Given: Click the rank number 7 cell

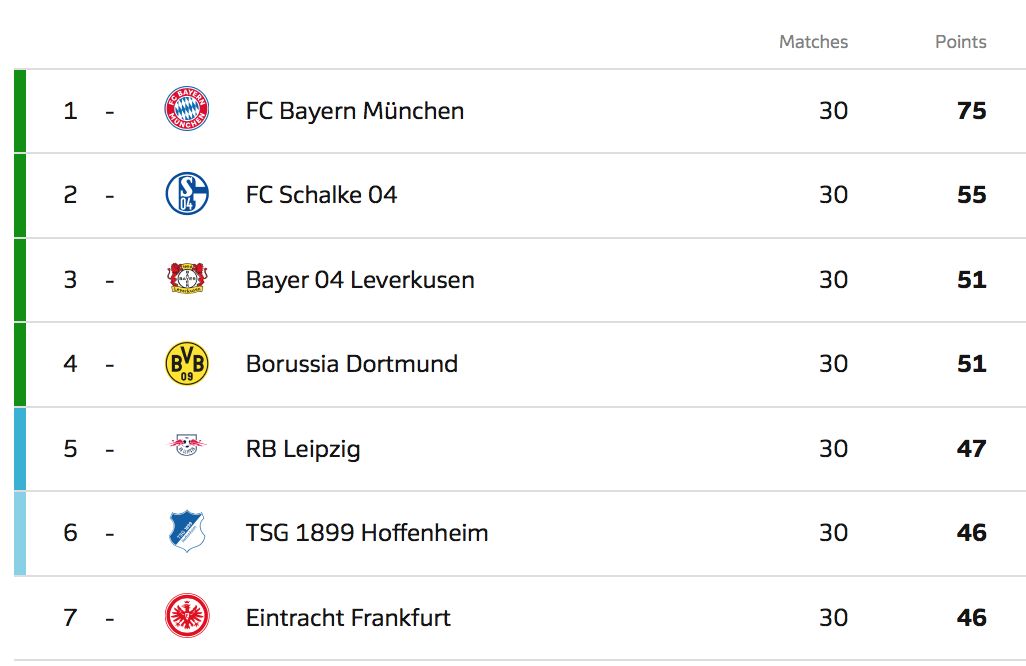Looking at the screenshot, I should coord(70,617).
